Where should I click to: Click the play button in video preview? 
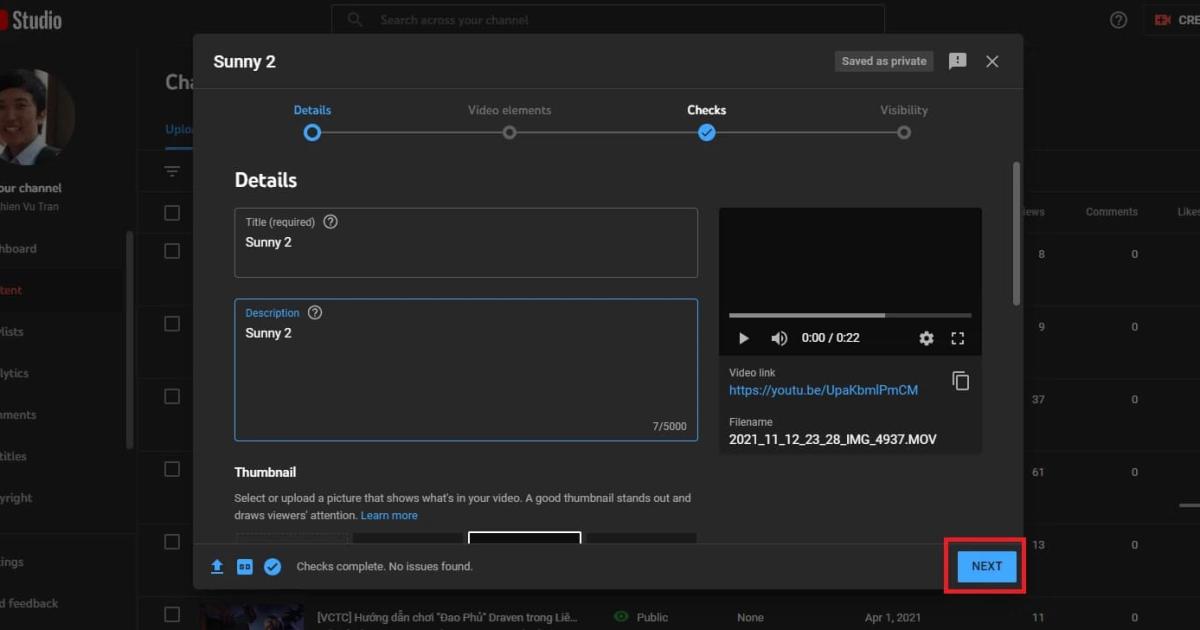[743, 338]
